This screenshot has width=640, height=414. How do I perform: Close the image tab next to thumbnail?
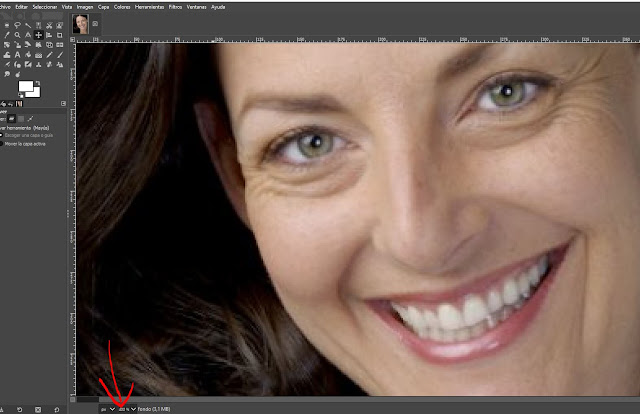[95, 24]
